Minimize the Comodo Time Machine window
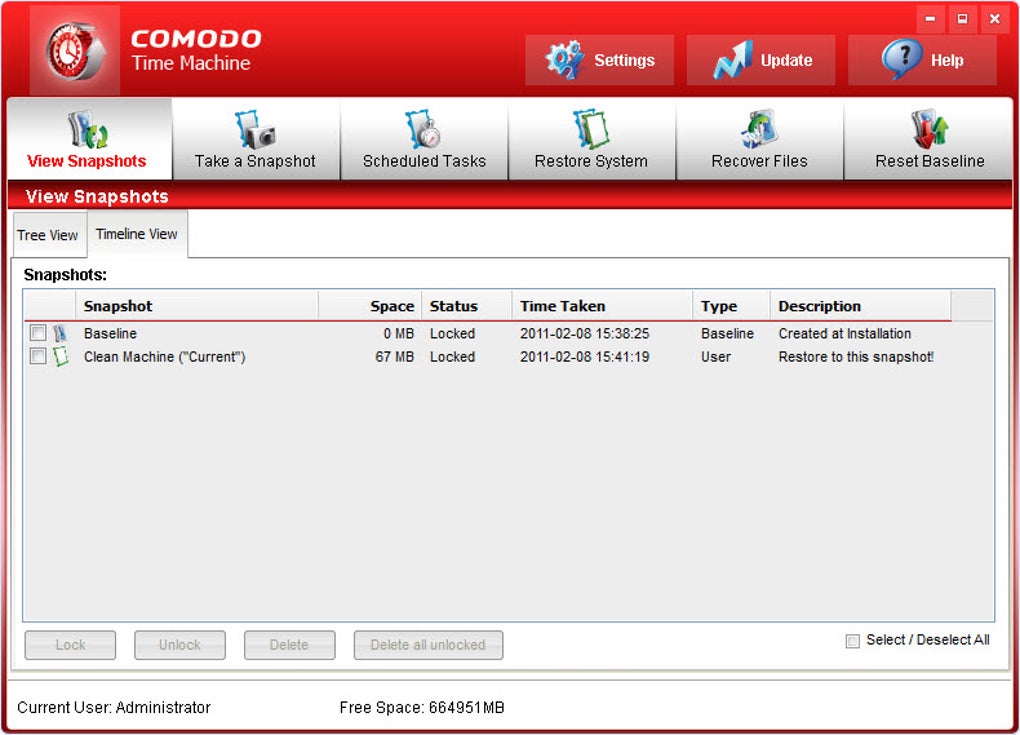This screenshot has height=735, width=1020. (x=930, y=19)
